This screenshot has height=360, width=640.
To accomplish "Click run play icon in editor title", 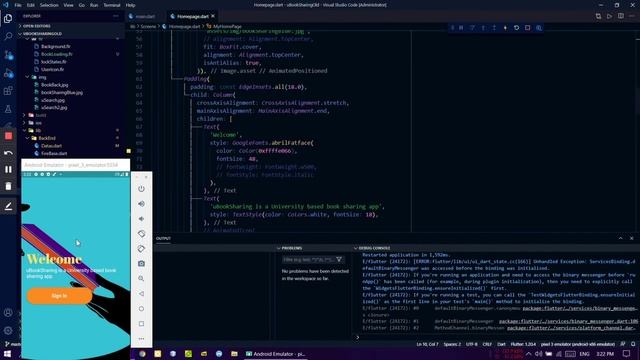I will point(609,16).
